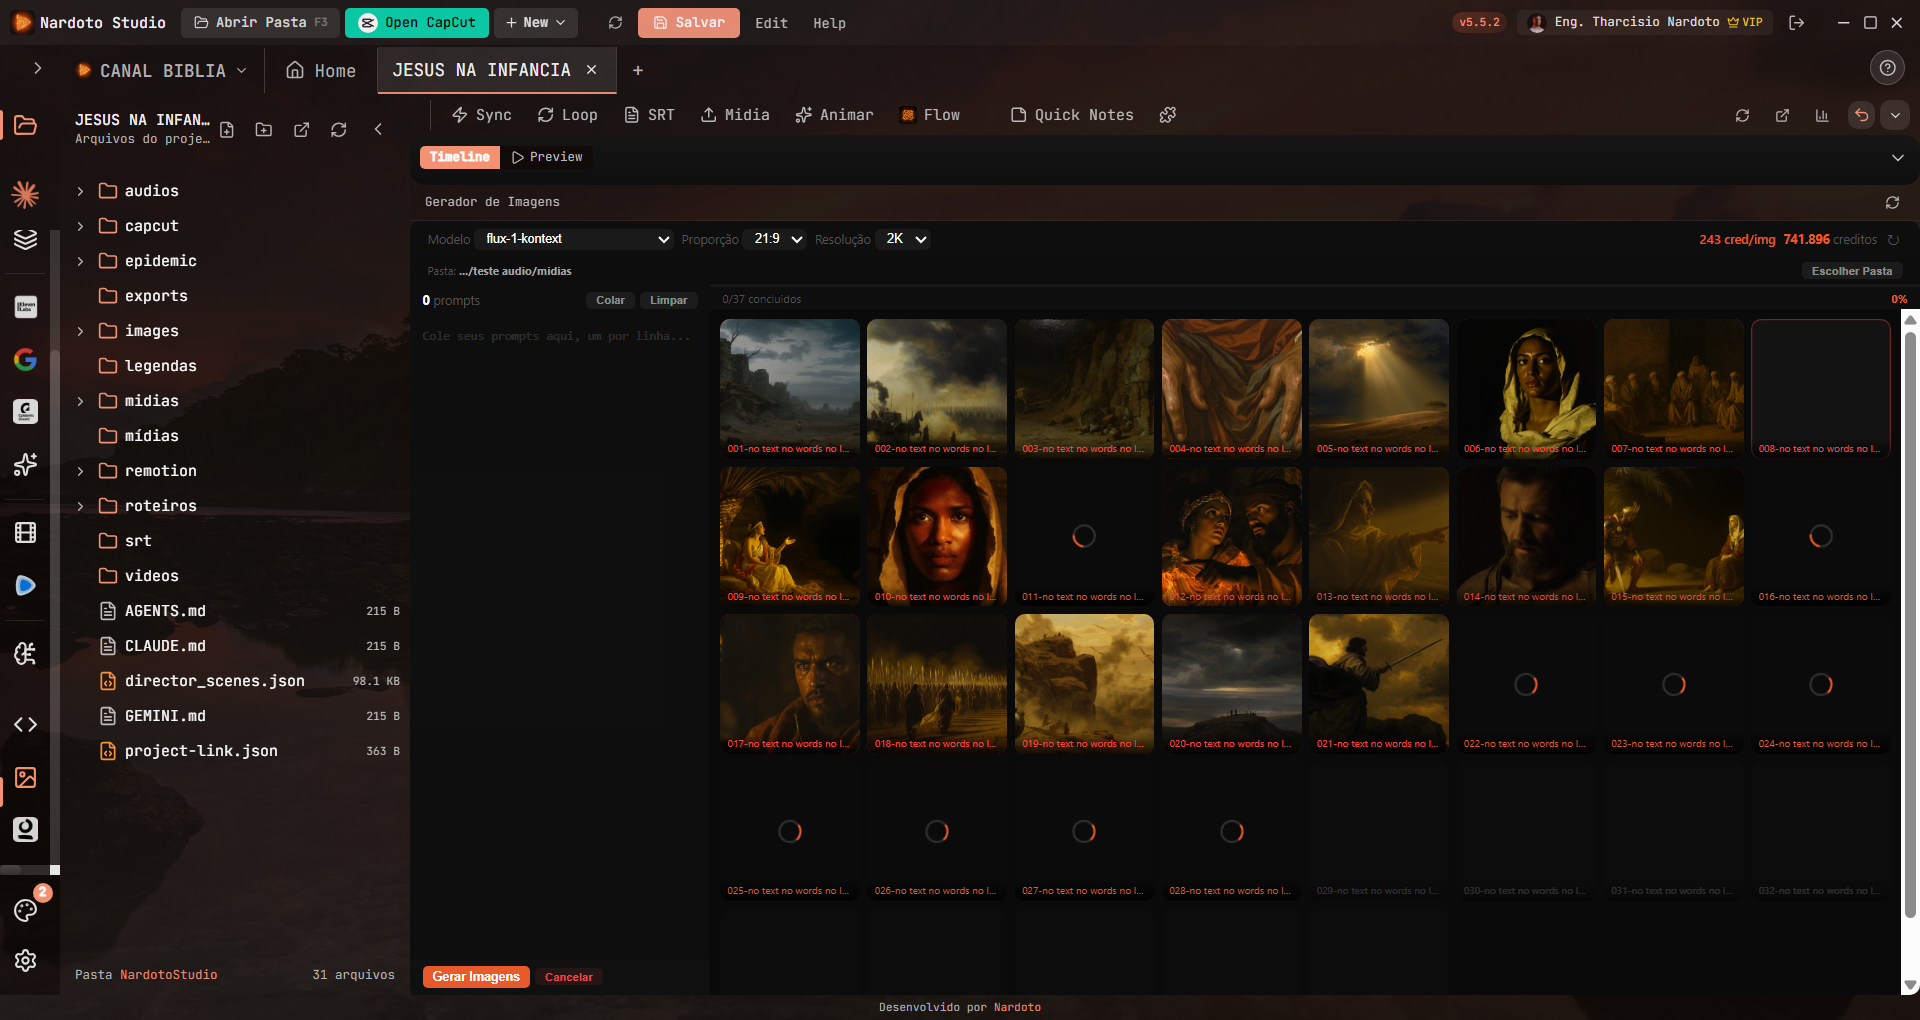This screenshot has height=1020, width=1920.
Task: Click the Gerar Imagens button
Action: pos(476,977)
